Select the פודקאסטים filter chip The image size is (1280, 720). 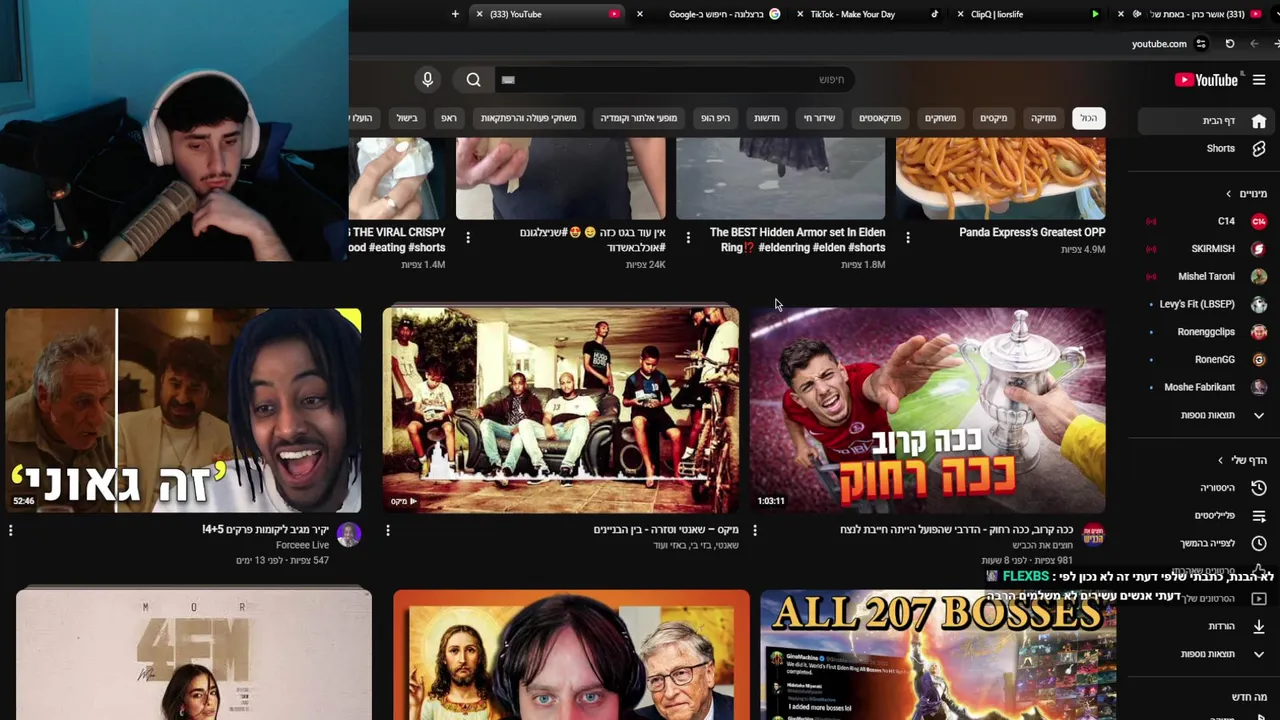[880, 118]
